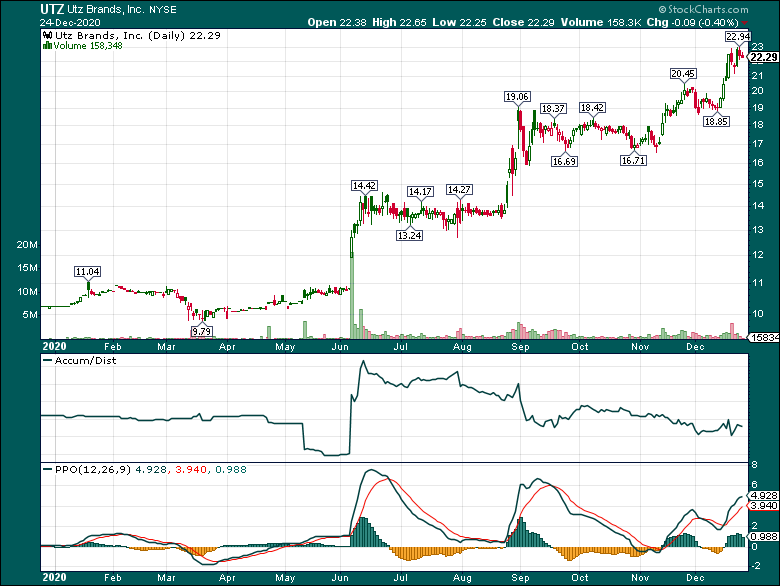
Task: Click the 20.45 price label
Action: 683,74
